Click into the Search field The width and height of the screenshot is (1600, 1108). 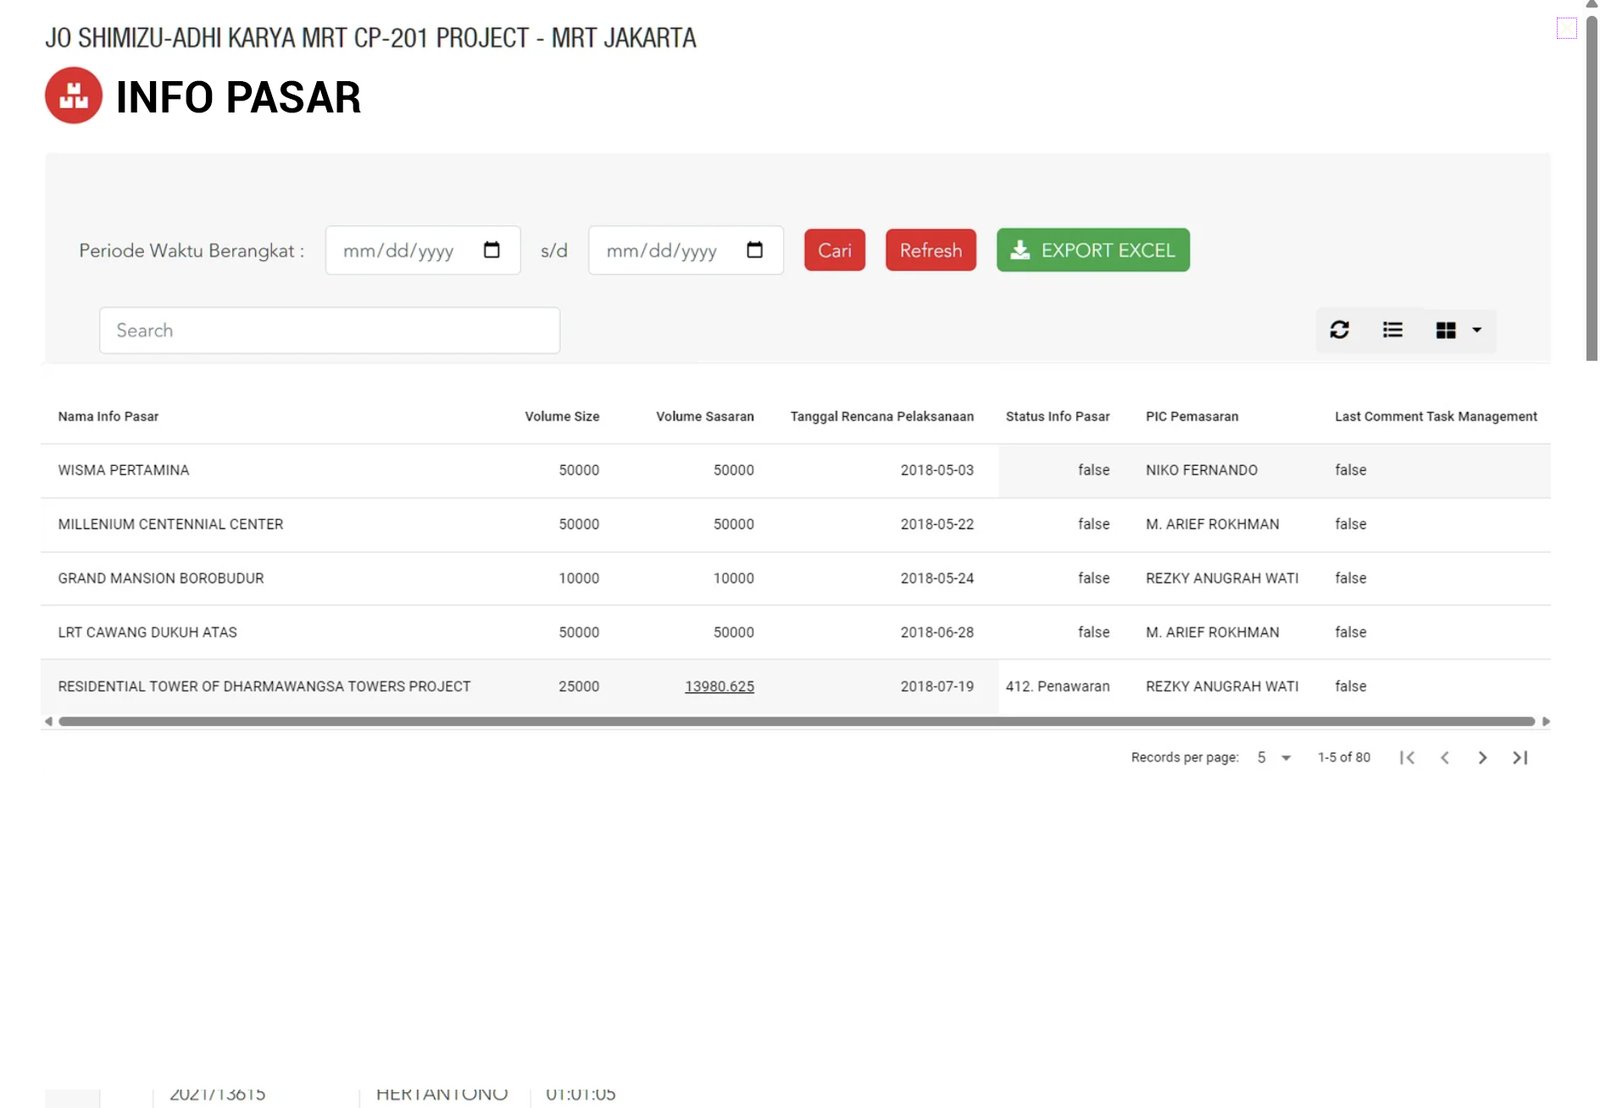tap(329, 330)
